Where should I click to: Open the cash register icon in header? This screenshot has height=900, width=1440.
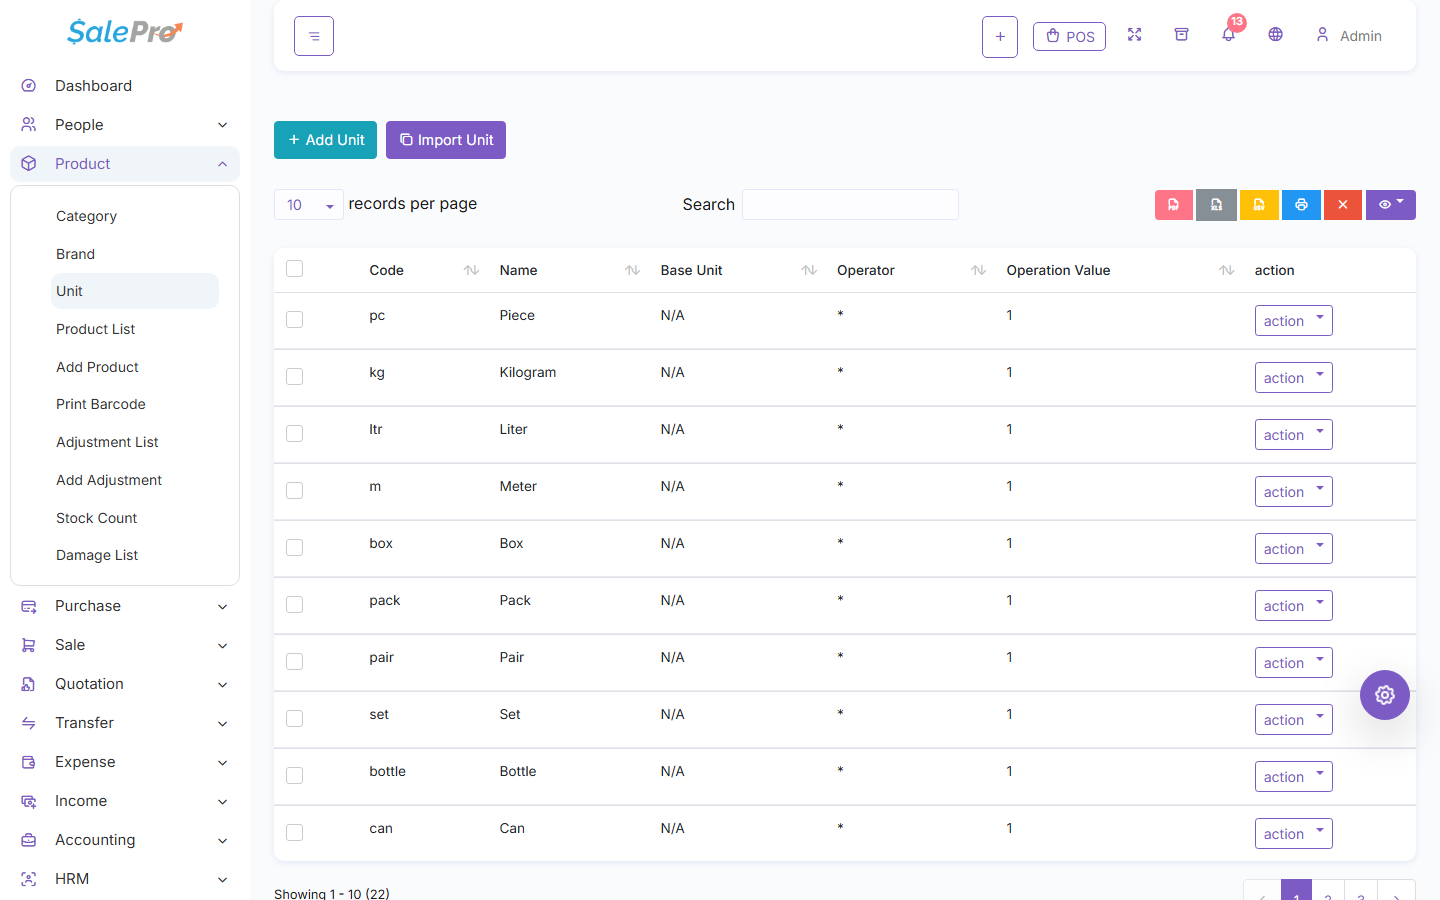pos(1181,35)
